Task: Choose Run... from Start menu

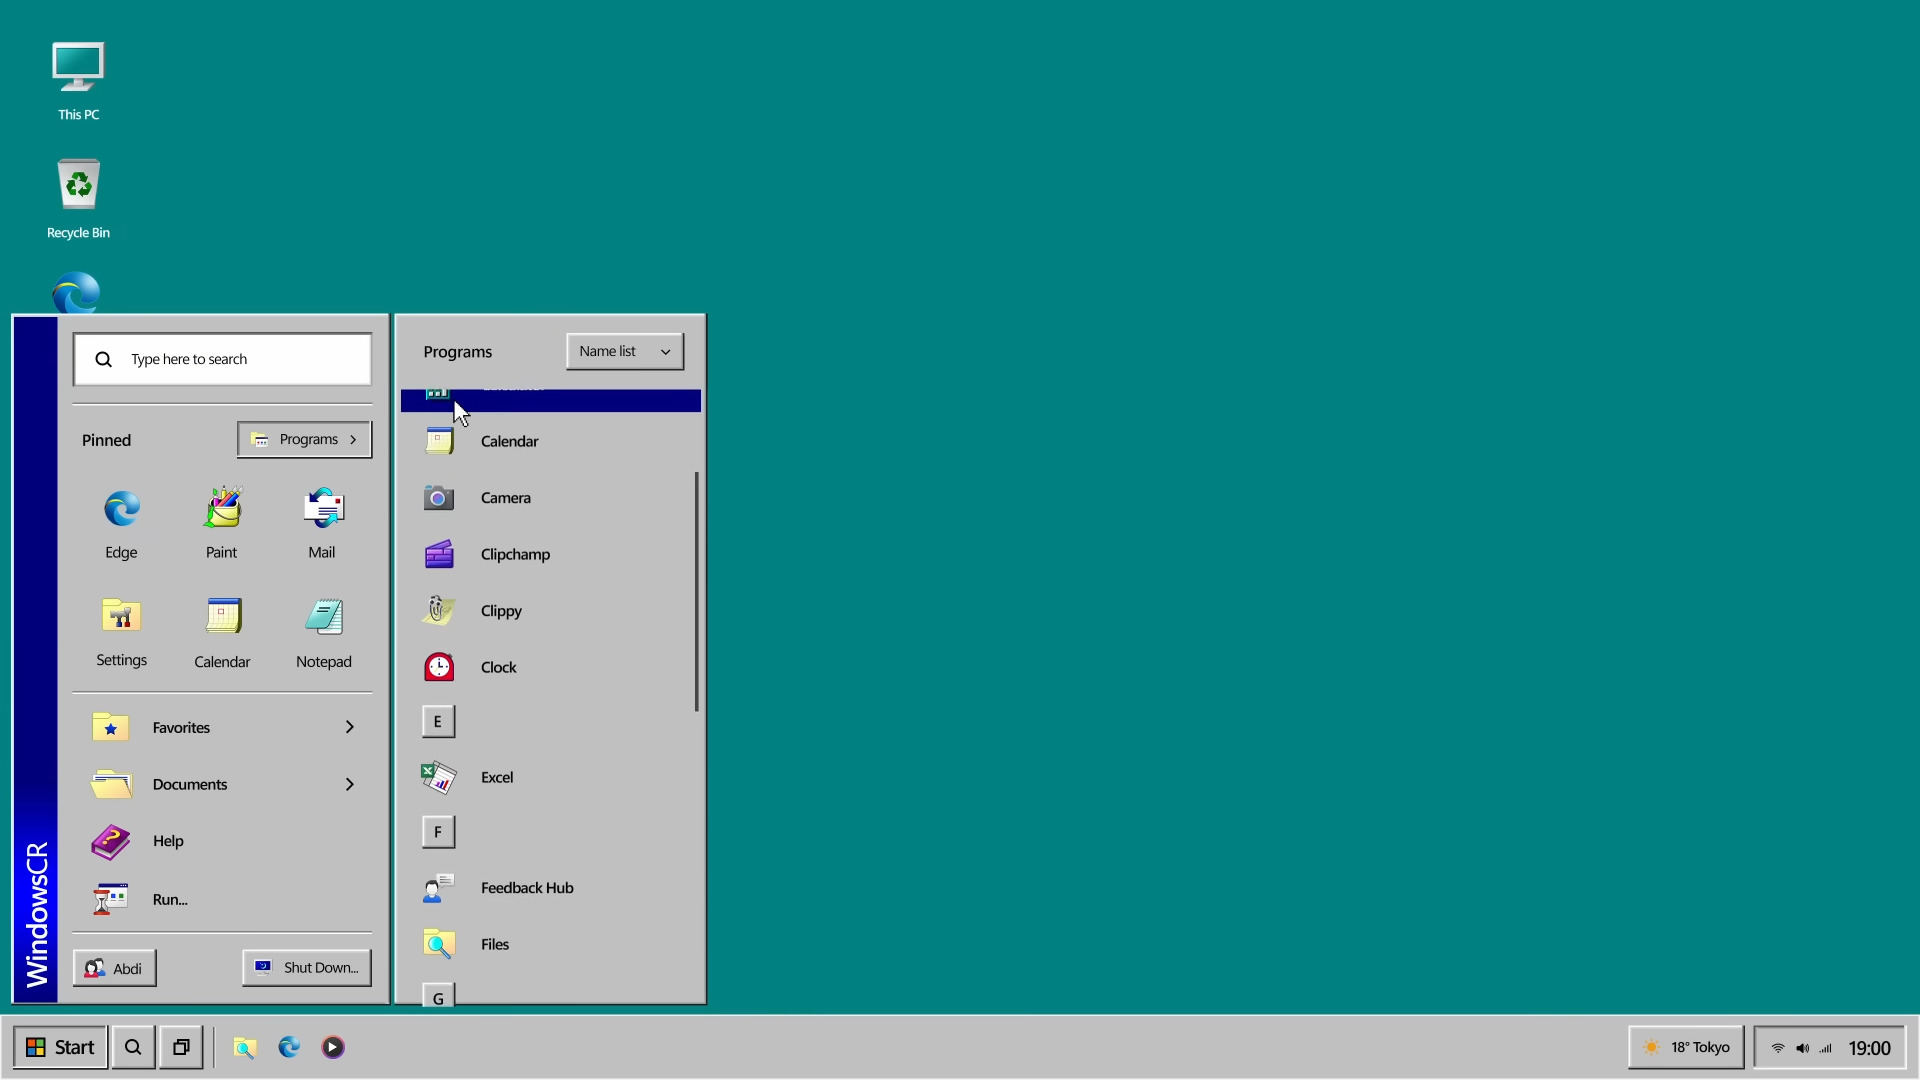Action: [170, 900]
